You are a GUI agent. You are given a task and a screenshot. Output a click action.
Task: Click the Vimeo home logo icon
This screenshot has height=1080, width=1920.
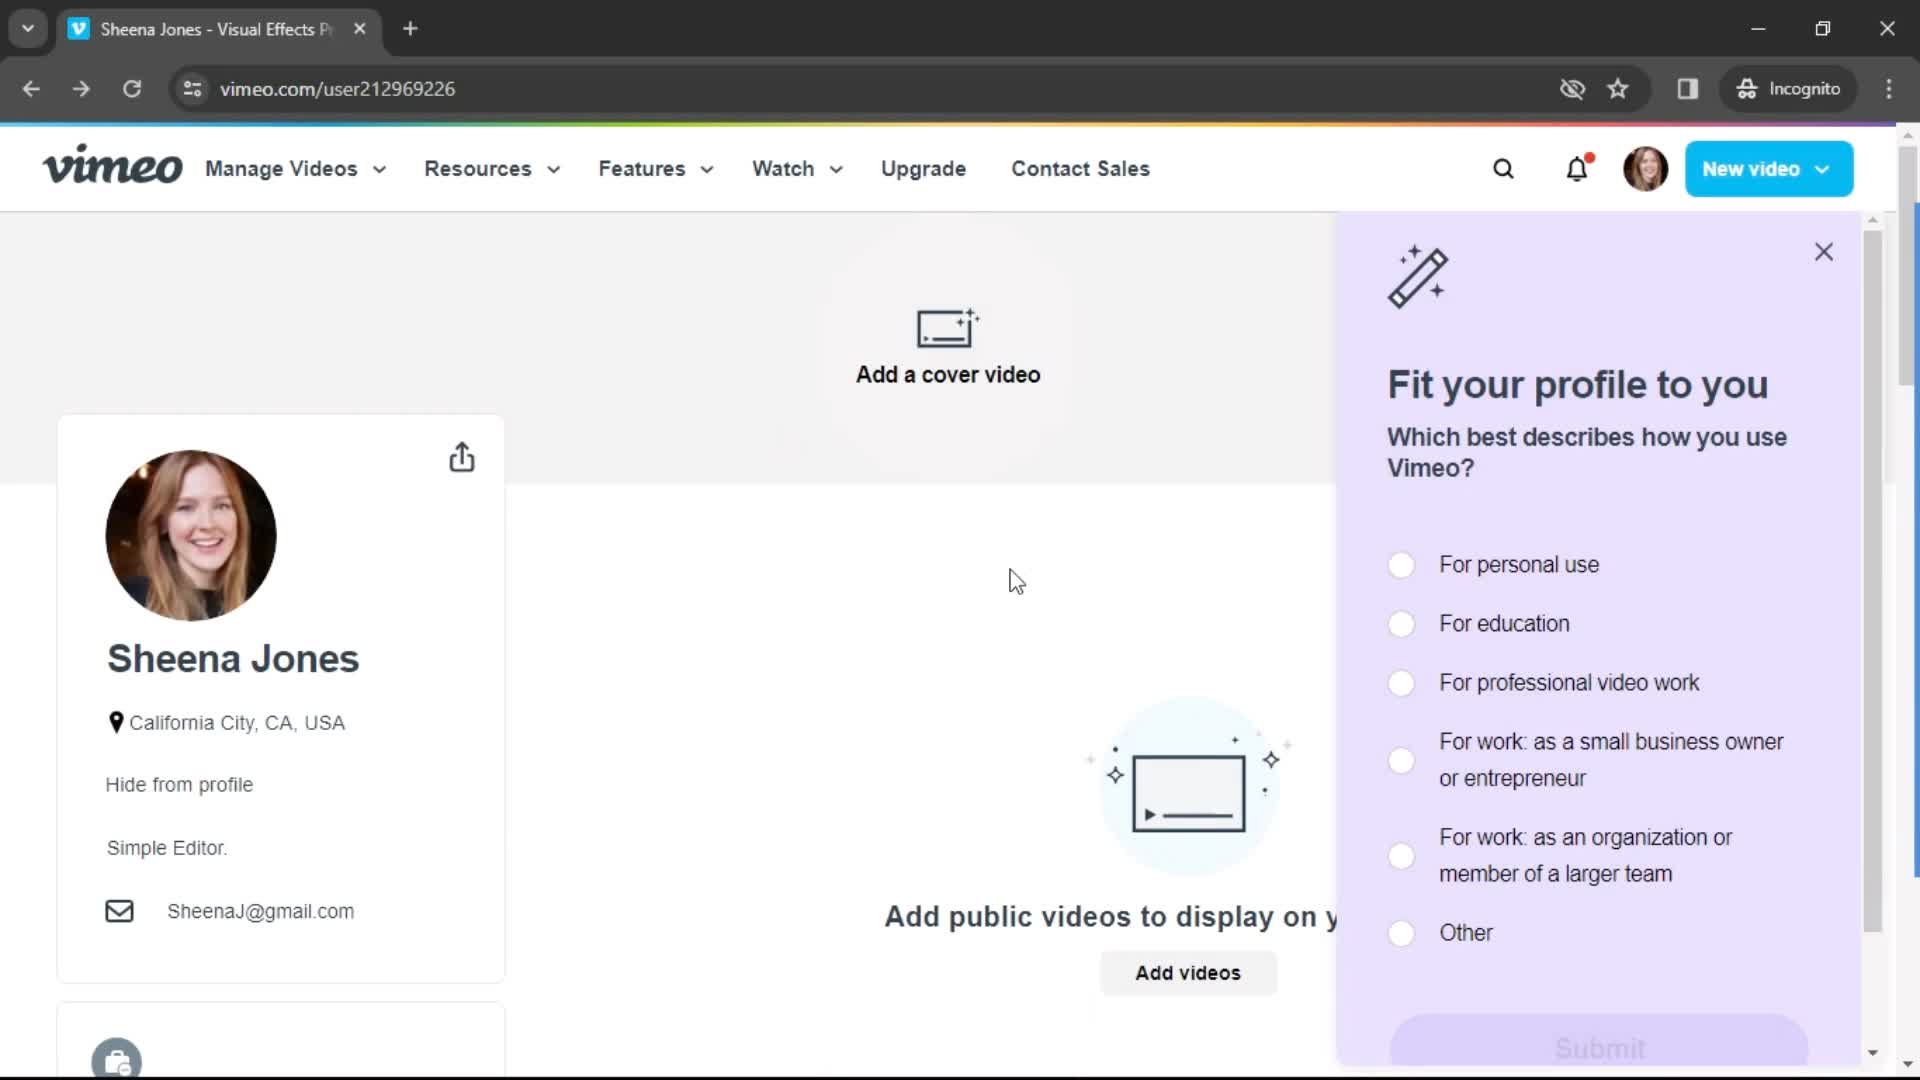tap(112, 167)
